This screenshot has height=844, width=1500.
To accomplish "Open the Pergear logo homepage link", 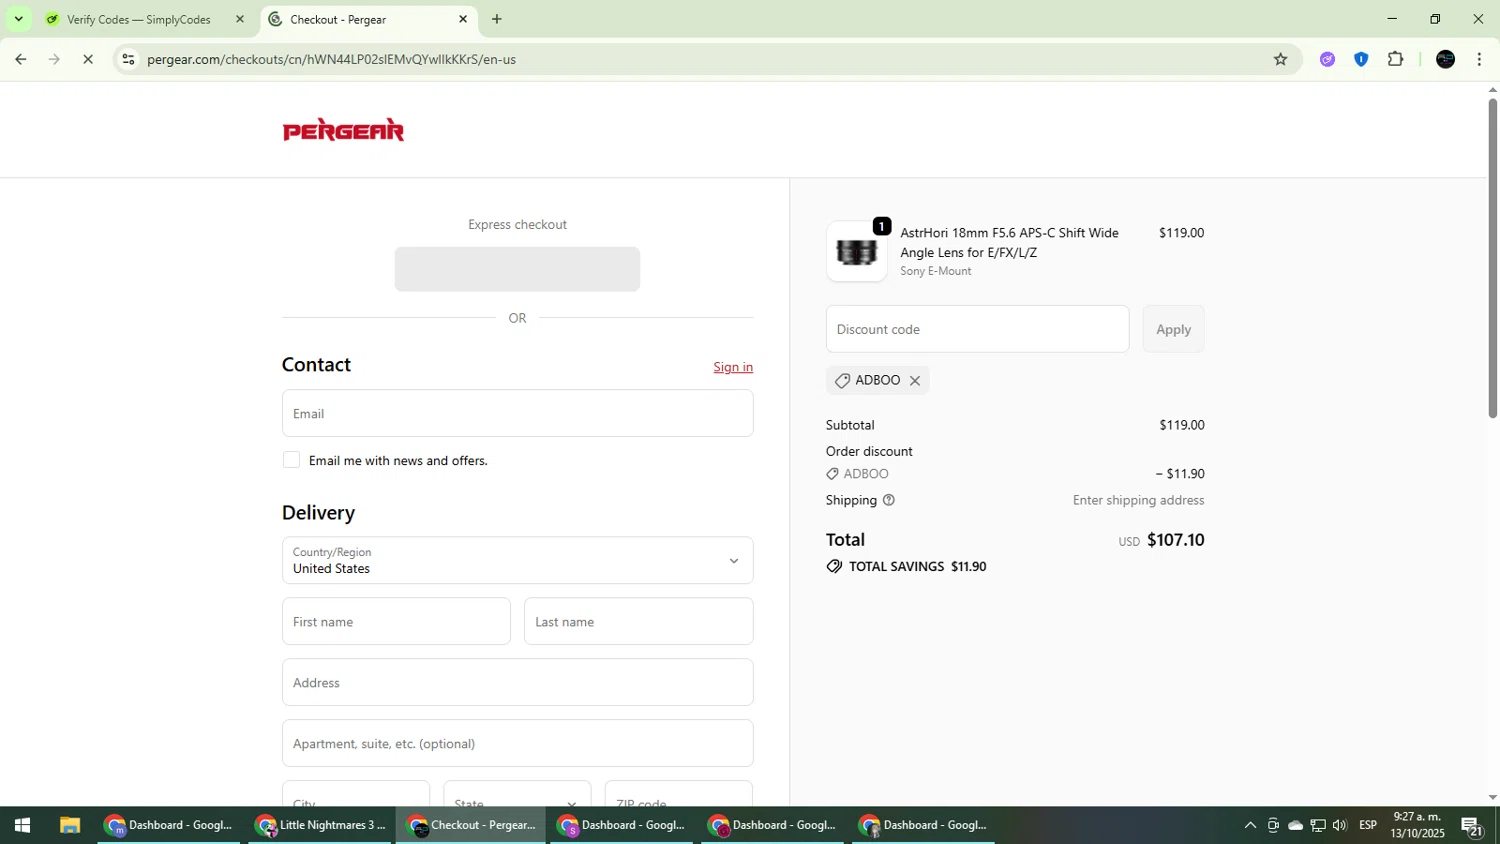I will coord(343,130).
